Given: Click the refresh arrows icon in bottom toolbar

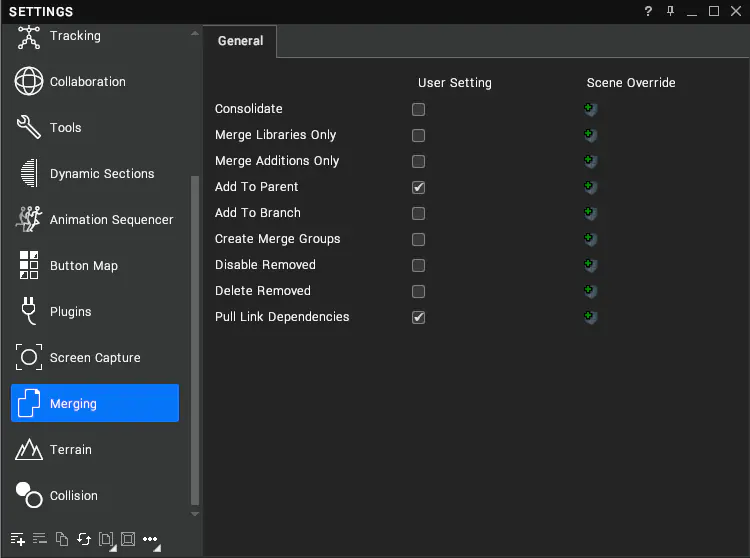Looking at the screenshot, I should pyautogui.click(x=84, y=539).
